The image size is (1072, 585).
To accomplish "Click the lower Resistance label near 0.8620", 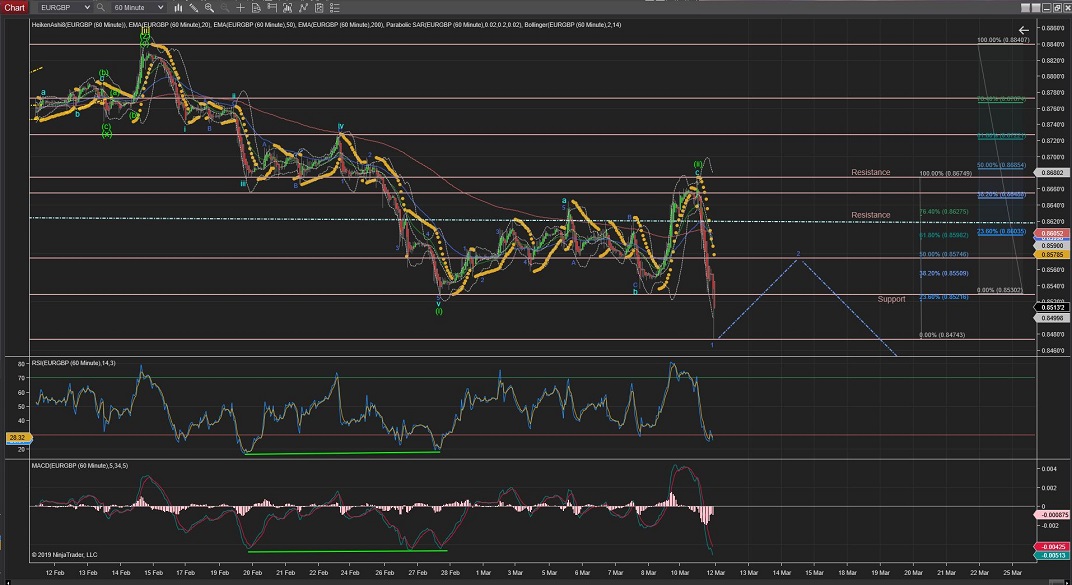I will point(870,215).
